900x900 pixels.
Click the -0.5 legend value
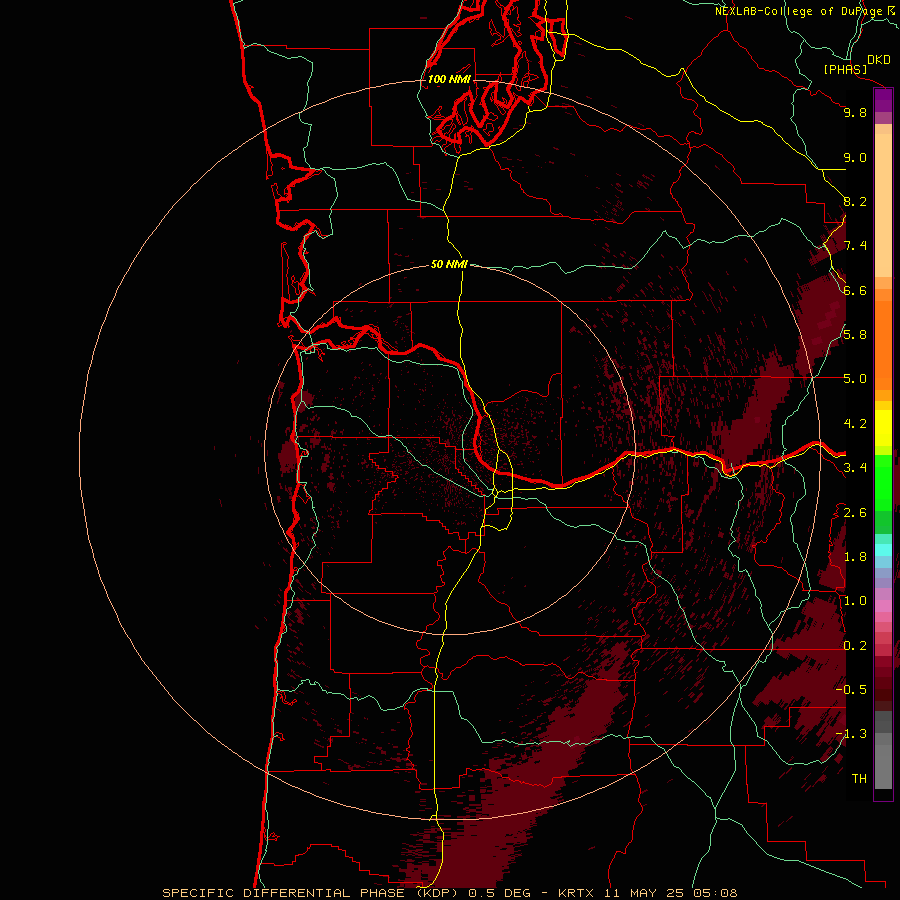pos(851,689)
